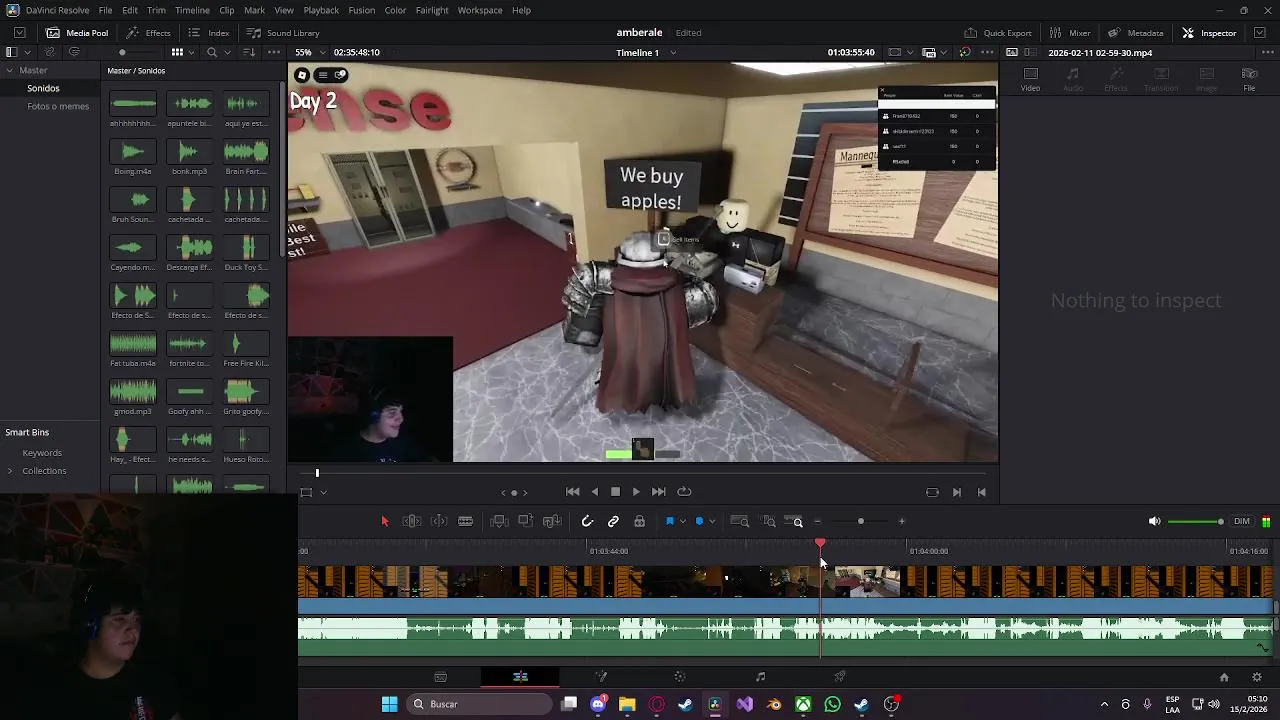The width and height of the screenshot is (1280, 720).
Task: Switch to the Deliver page
Action: click(x=840, y=677)
